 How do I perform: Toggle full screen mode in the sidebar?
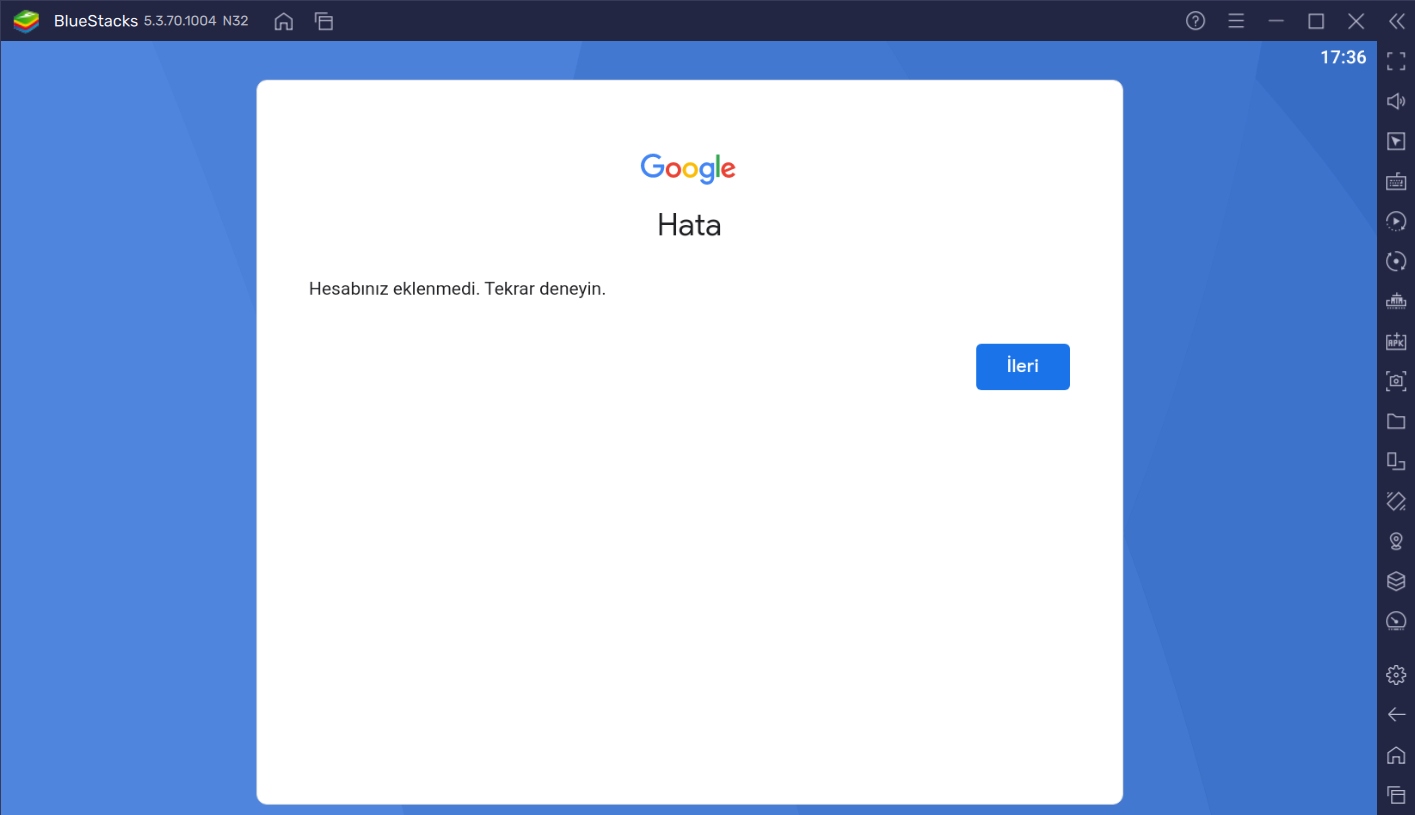[x=1396, y=61]
